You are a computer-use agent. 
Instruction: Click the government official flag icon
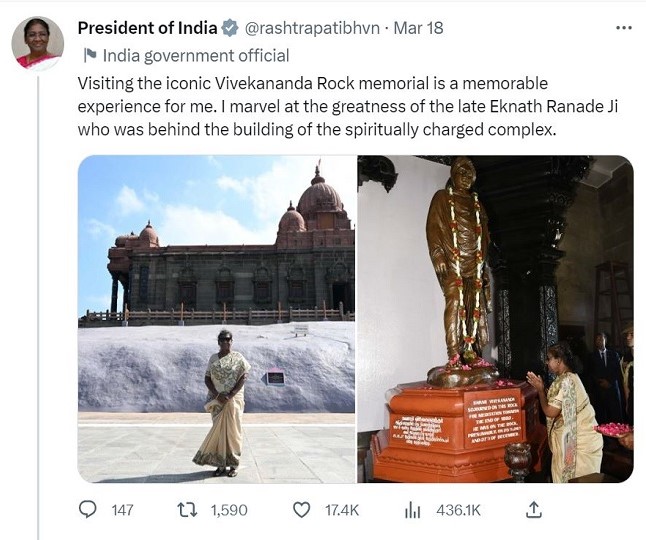pyautogui.click(x=89, y=56)
